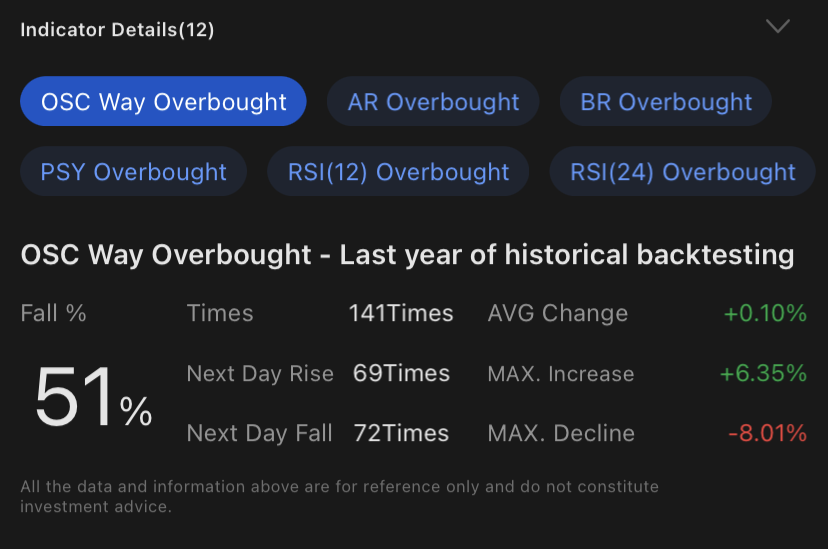Screen dimensions: 828x549
Task: Click the 141Times total count
Action: click(x=401, y=313)
